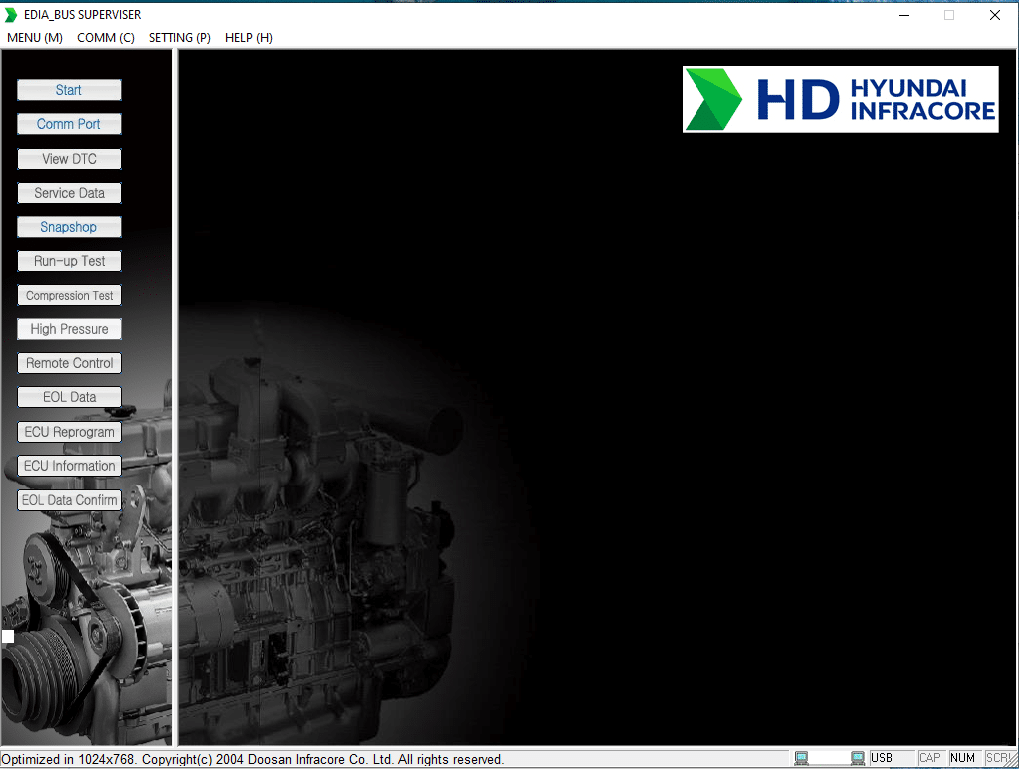Open the HELP (H) menu
The height and width of the screenshot is (769, 1019).
pos(249,38)
